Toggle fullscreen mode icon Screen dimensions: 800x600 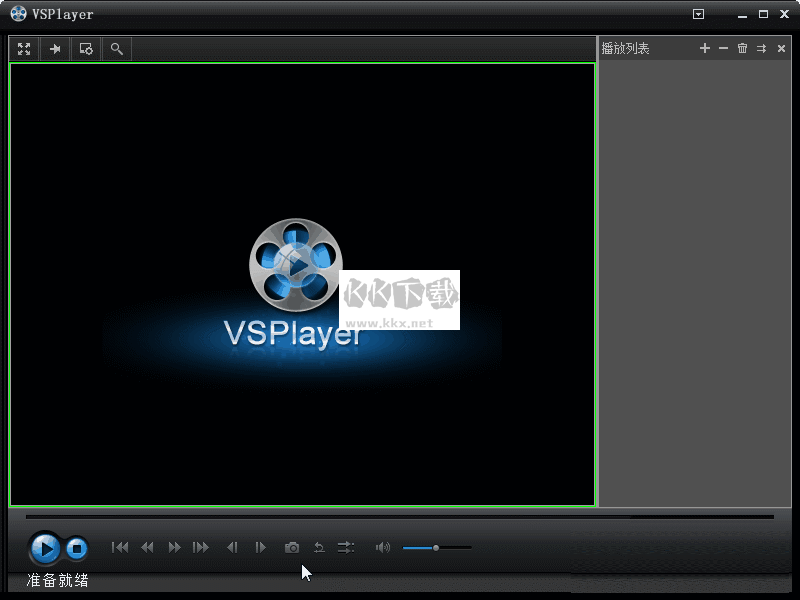[24, 49]
